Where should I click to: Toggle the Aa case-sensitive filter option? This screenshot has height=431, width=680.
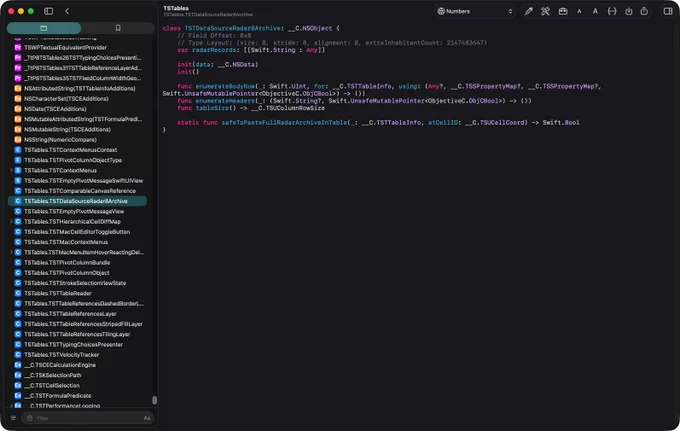[x=147, y=418]
